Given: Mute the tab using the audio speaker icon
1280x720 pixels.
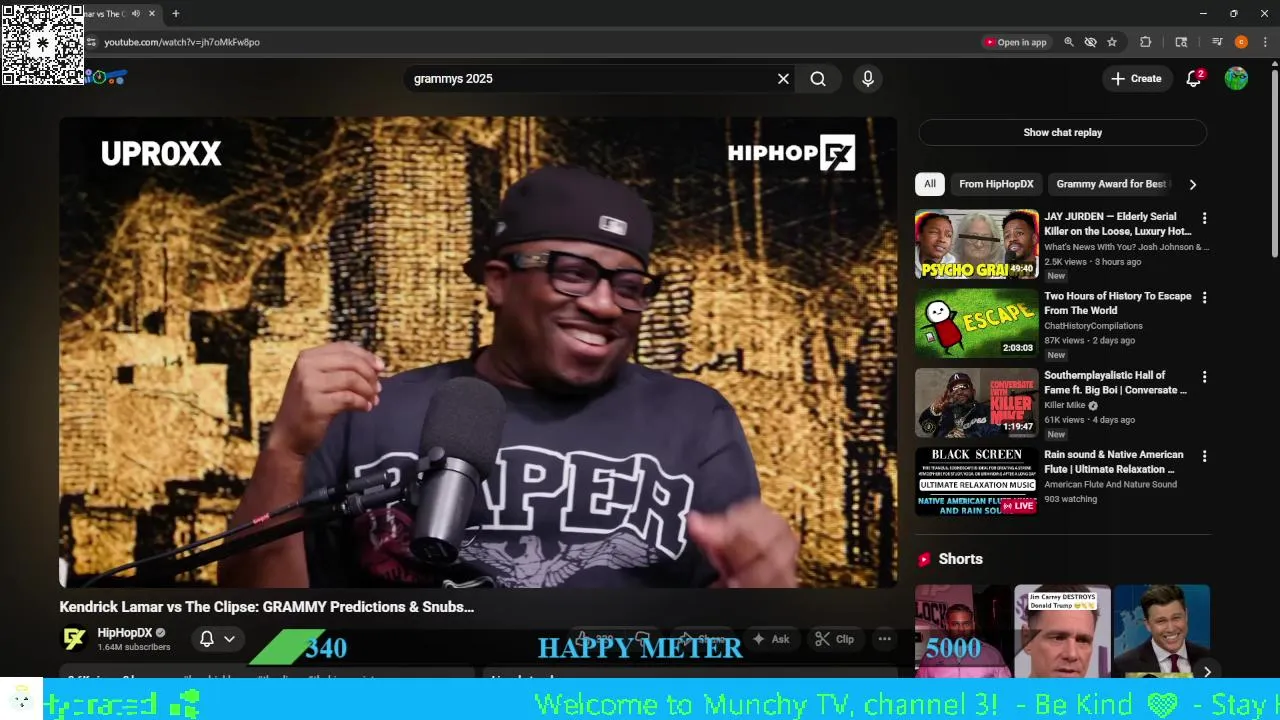Looking at the screenshot, I should 136,14.
